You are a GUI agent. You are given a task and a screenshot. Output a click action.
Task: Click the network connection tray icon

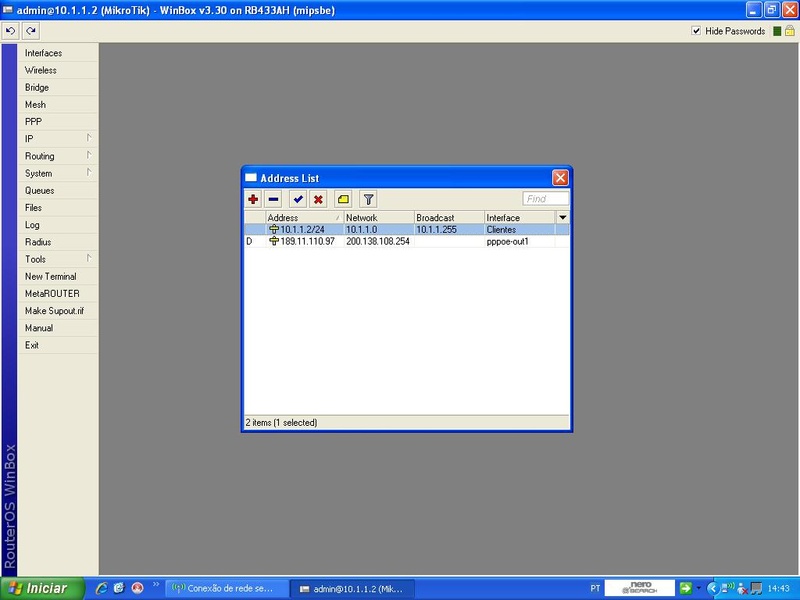[729, 588]
